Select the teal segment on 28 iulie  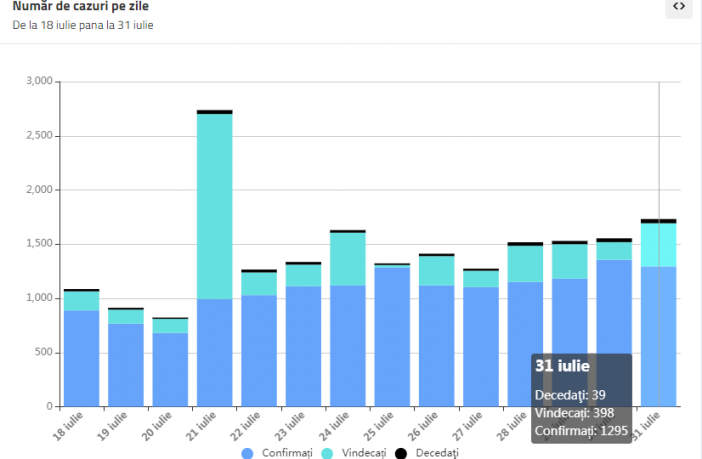pos(525,263)
